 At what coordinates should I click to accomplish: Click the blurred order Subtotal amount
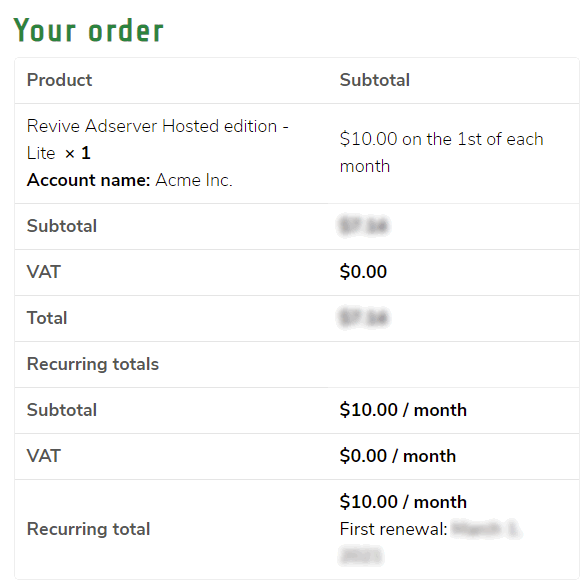point(363,226)
